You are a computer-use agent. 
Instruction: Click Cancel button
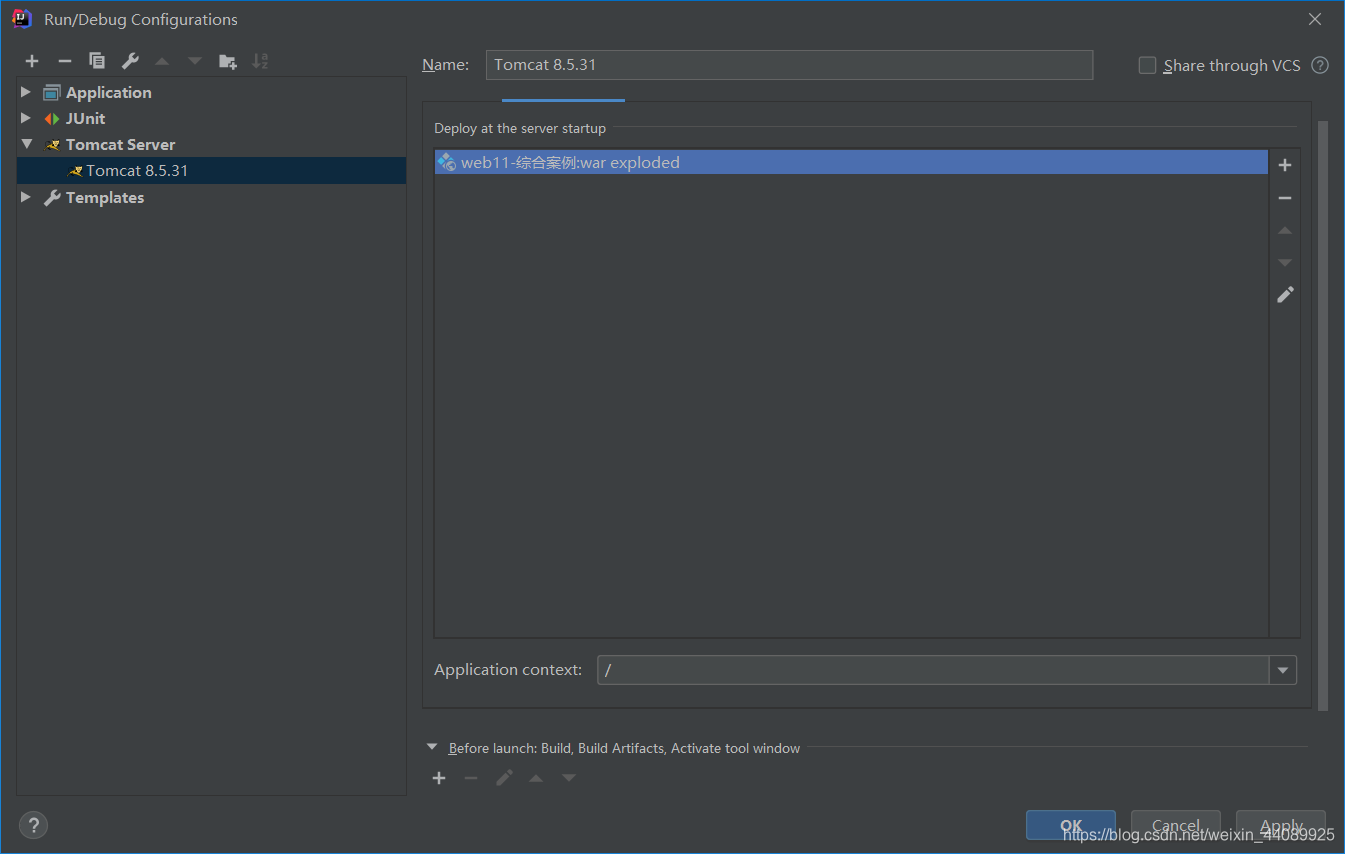[1176, 826]
